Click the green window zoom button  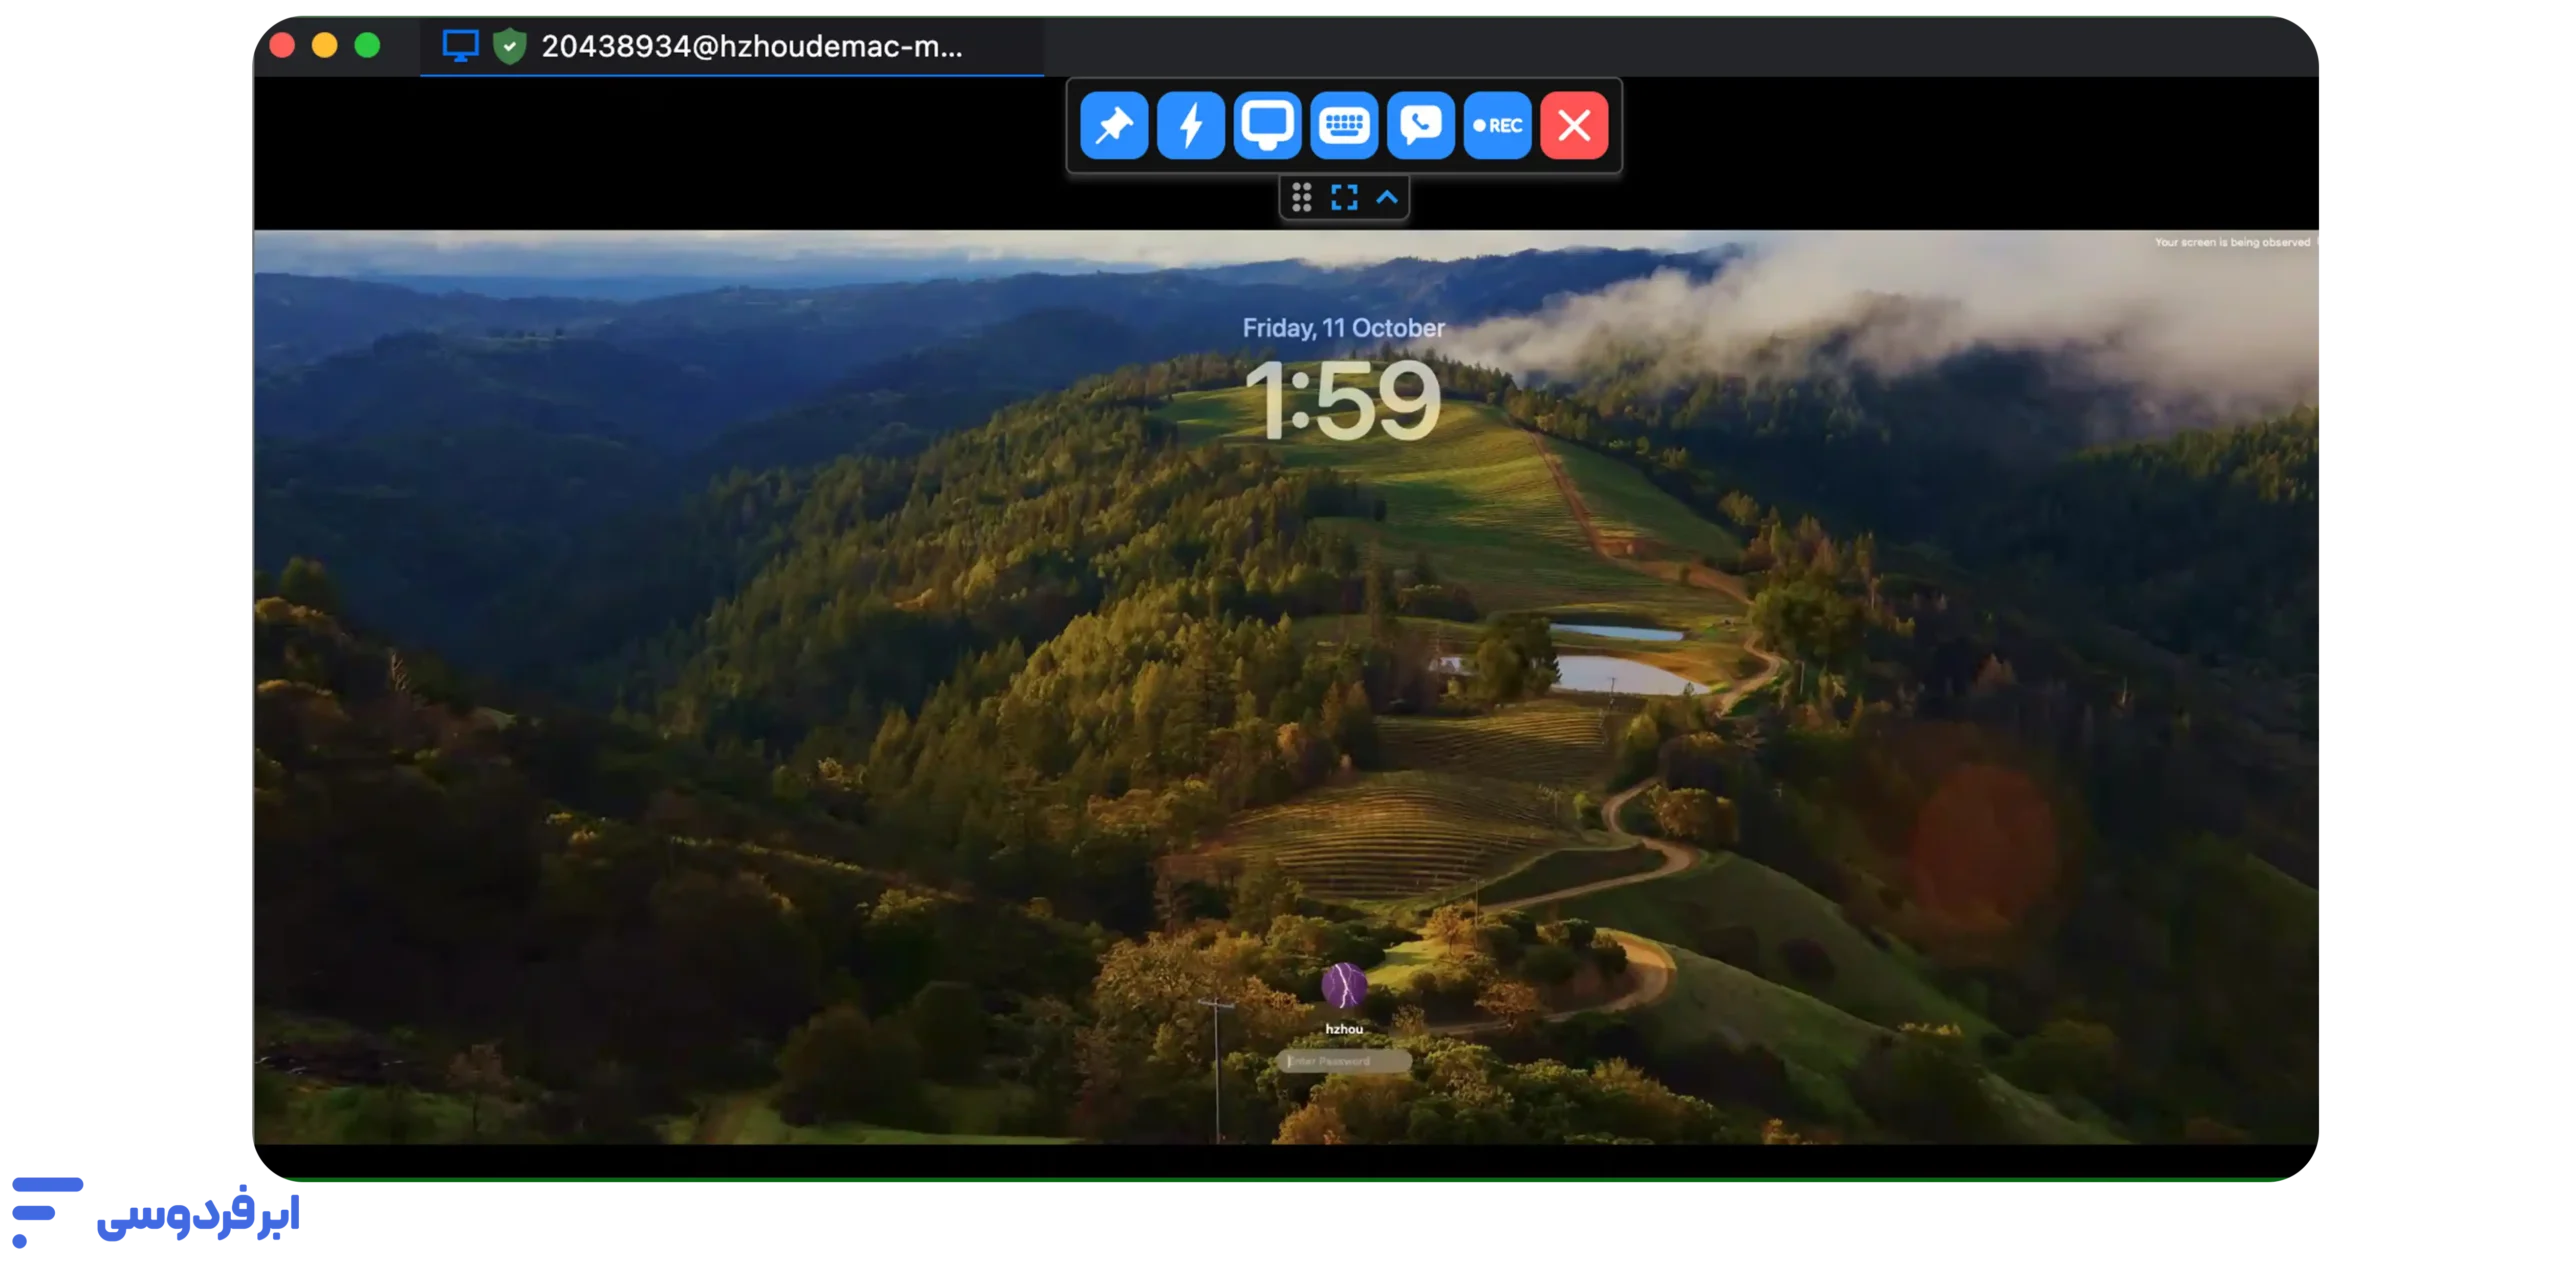(x=367, y=46)
